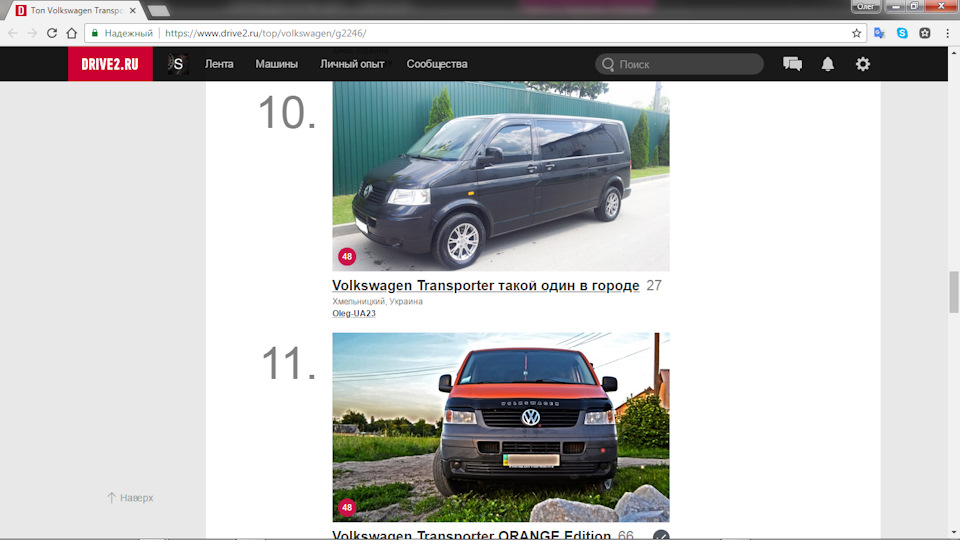
Task: Open 'Volkswagen Transporter такой один в городе' link
Action: [x=486, y=285]
